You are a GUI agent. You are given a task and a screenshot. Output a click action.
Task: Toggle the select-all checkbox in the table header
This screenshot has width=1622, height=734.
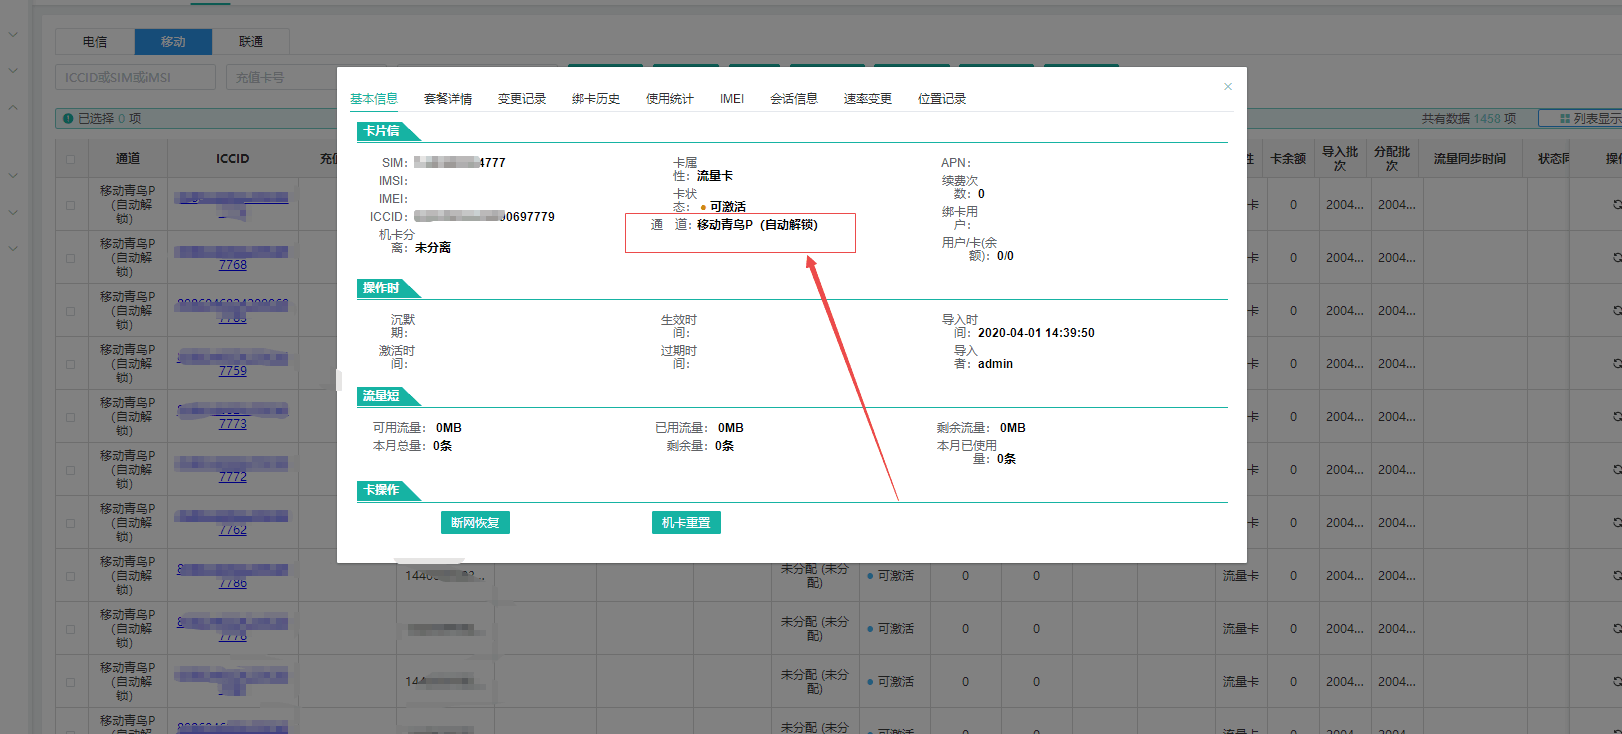(70, 159)
